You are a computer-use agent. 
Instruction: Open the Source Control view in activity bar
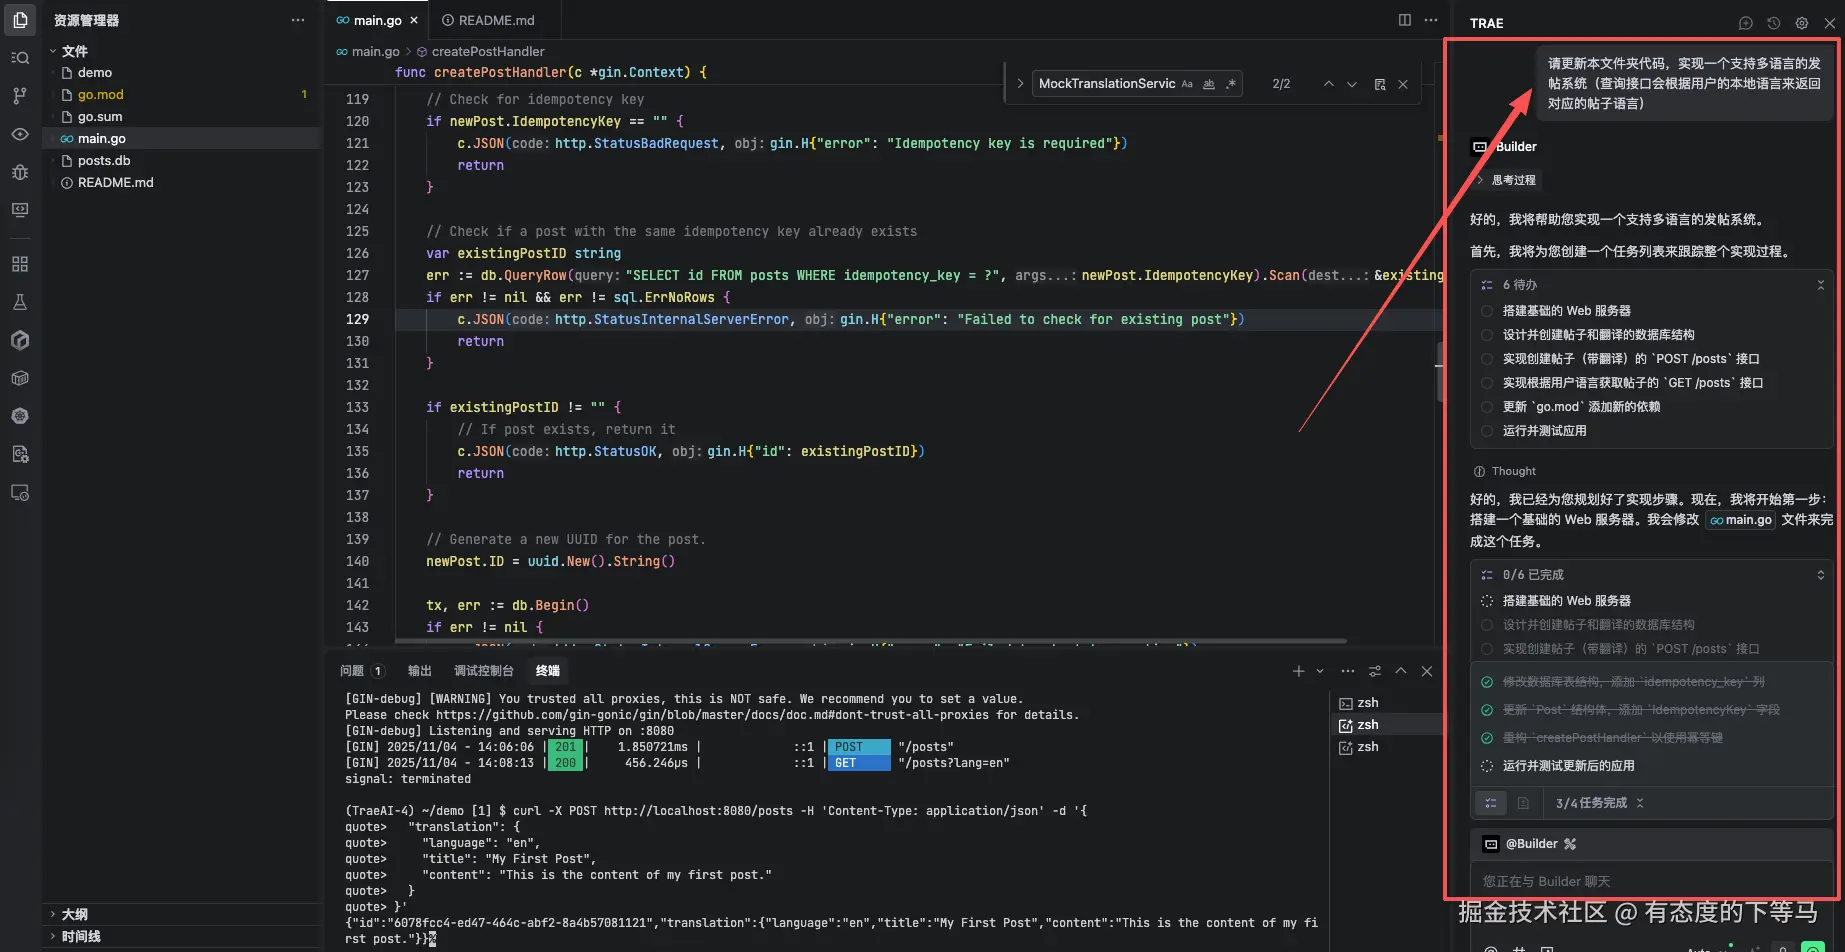click(20, 96)
